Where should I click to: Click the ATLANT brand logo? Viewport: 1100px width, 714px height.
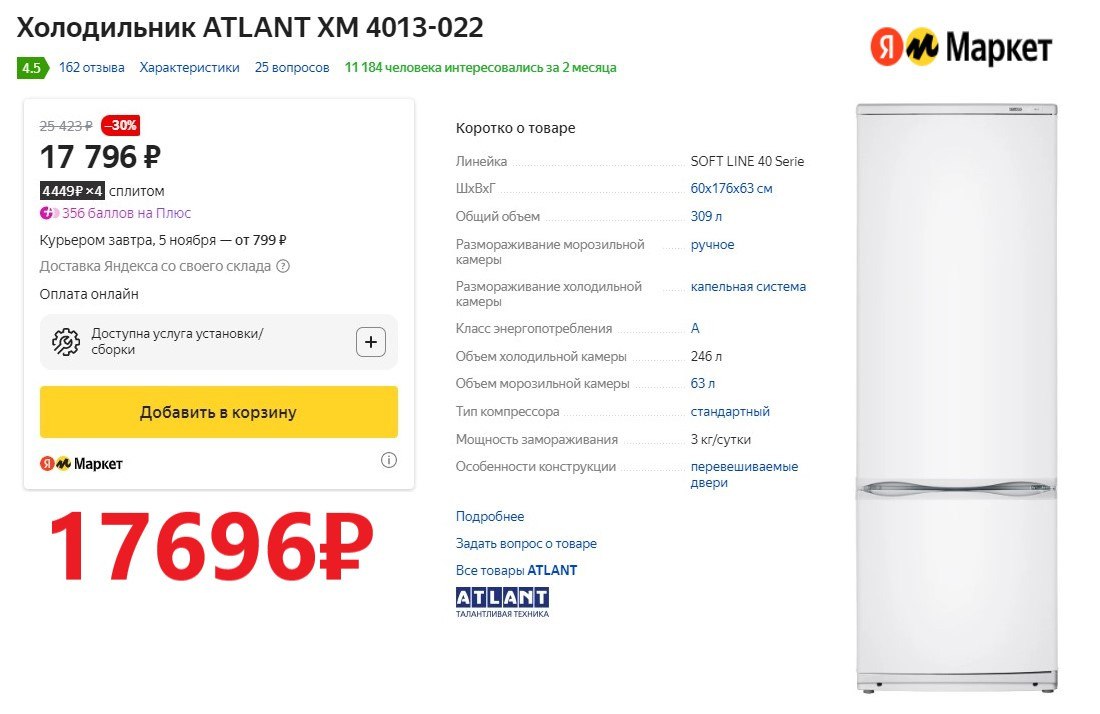(x=502, y=601)
